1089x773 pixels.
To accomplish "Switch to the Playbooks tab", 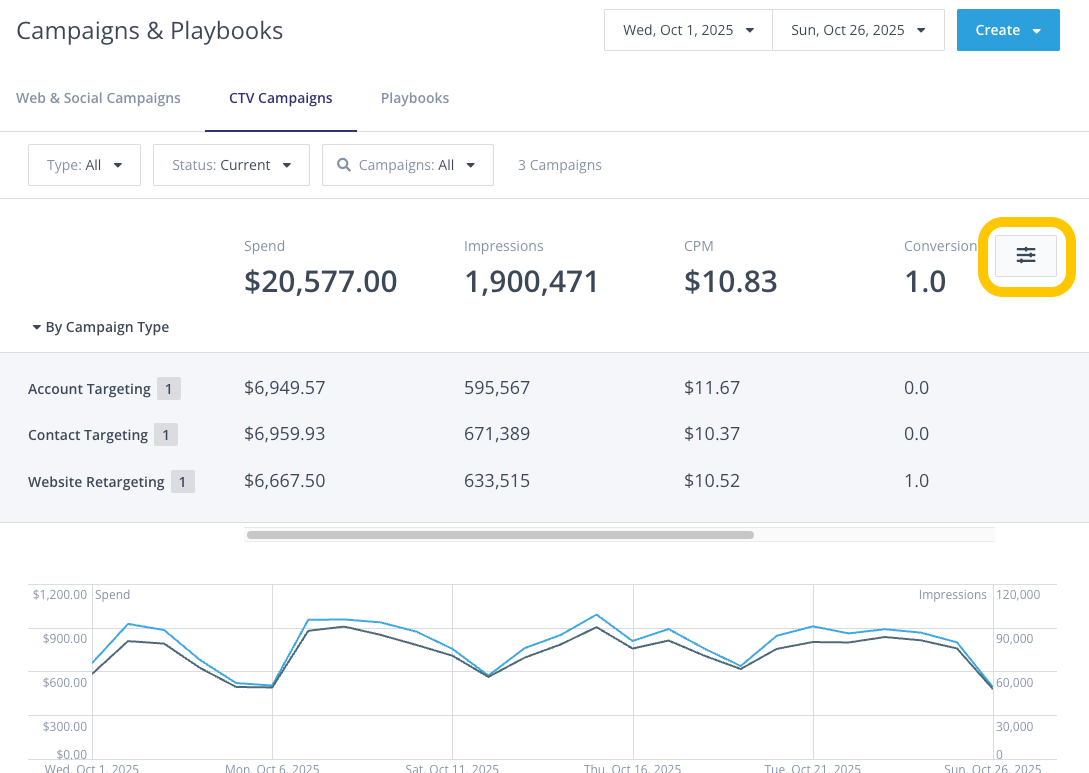I will click(x=414, y=98).
